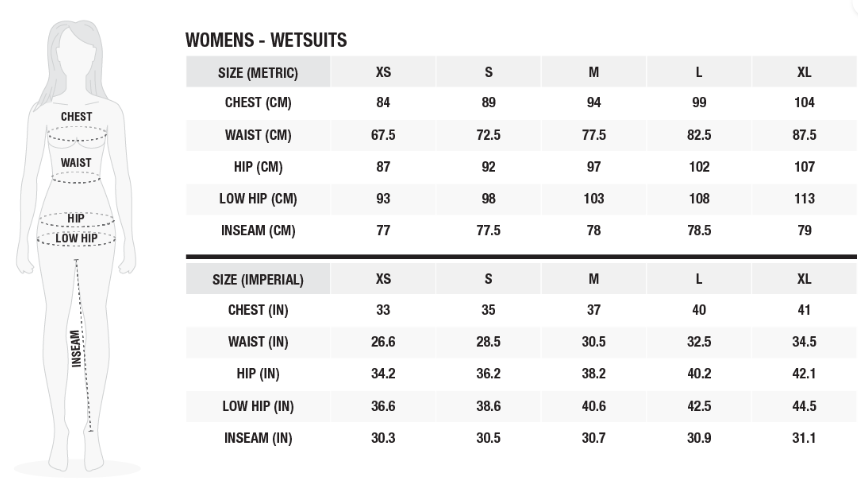The height and width of the screenshot is (490, 858).
Task: Click the CHEST (CM) row label
Action: tap(258, 103)
